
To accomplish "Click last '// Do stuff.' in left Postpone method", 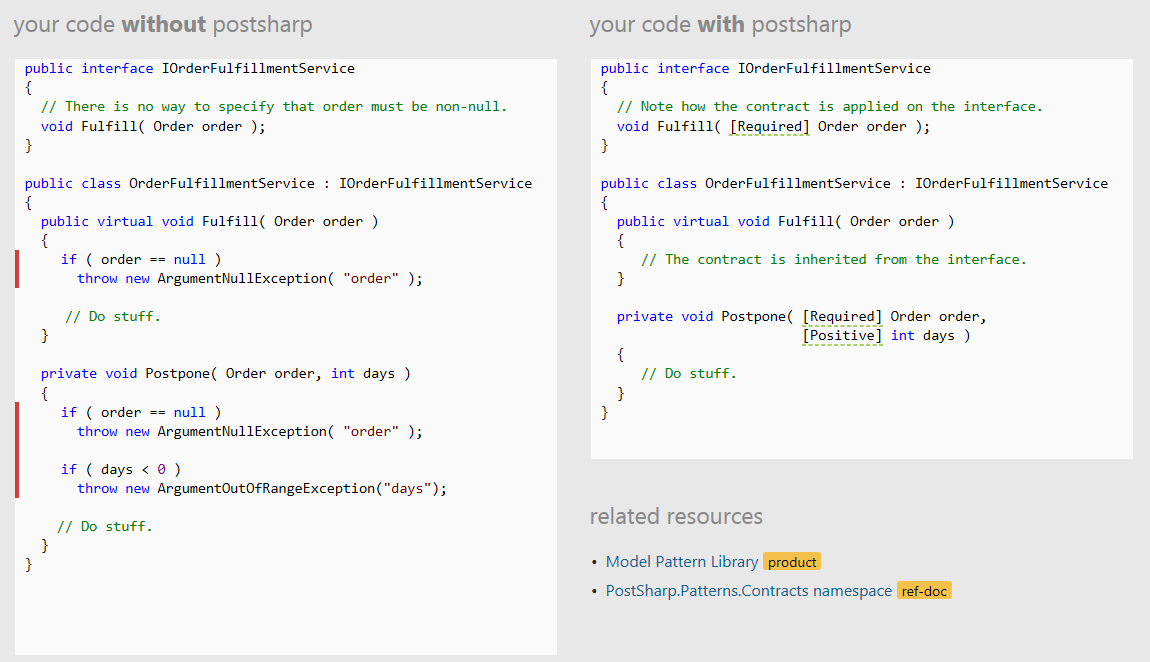I will [x=105, y=526].
